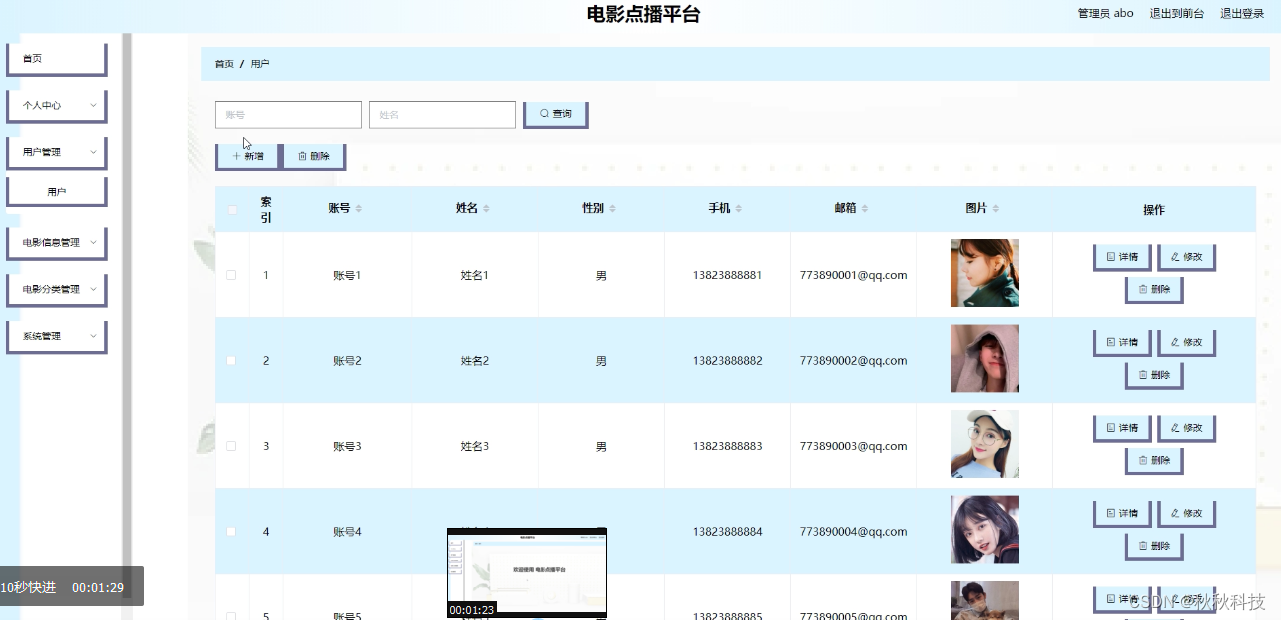The height and width of the screenshot is (620, 1281).
Task: Sort by 手机 column sort arrows
Action: tap(739, 208)
